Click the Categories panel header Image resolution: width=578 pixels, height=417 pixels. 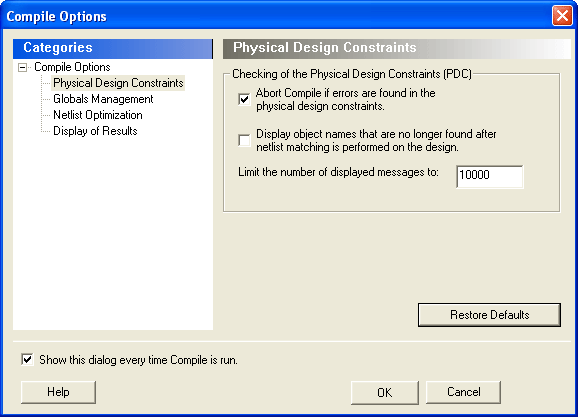coord(113,49)
